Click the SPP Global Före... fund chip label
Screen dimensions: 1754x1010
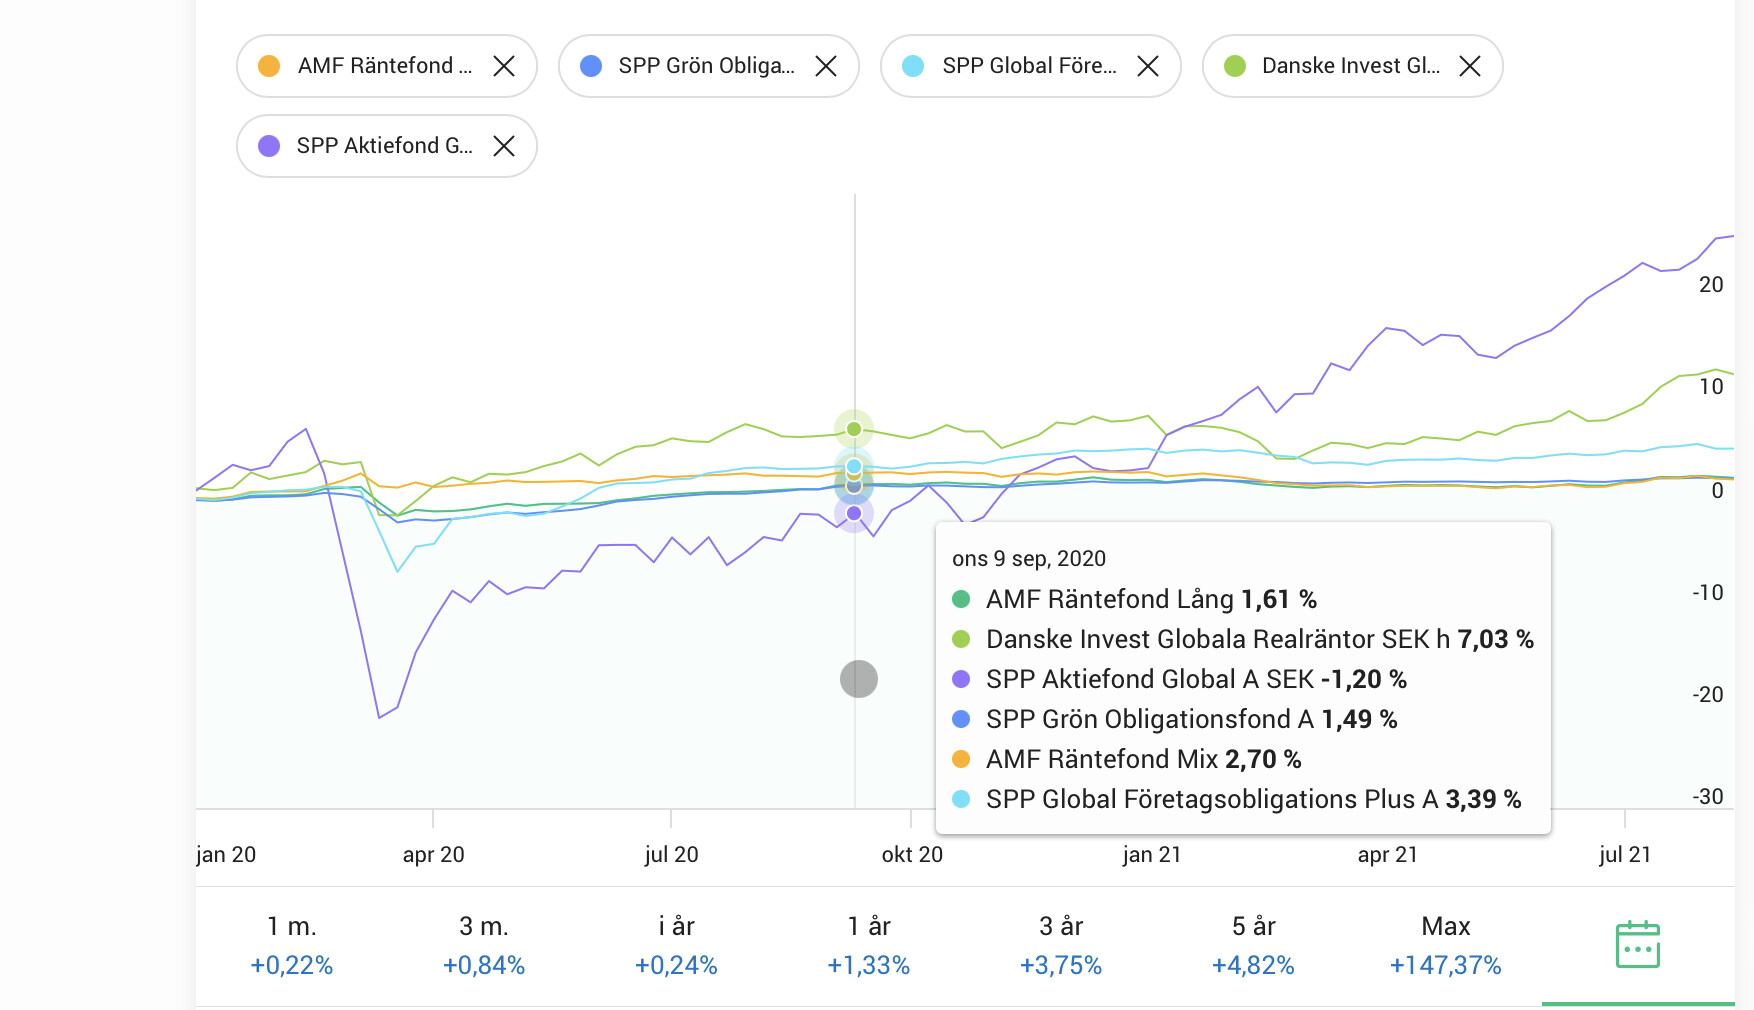click(x=1029, y=66)
